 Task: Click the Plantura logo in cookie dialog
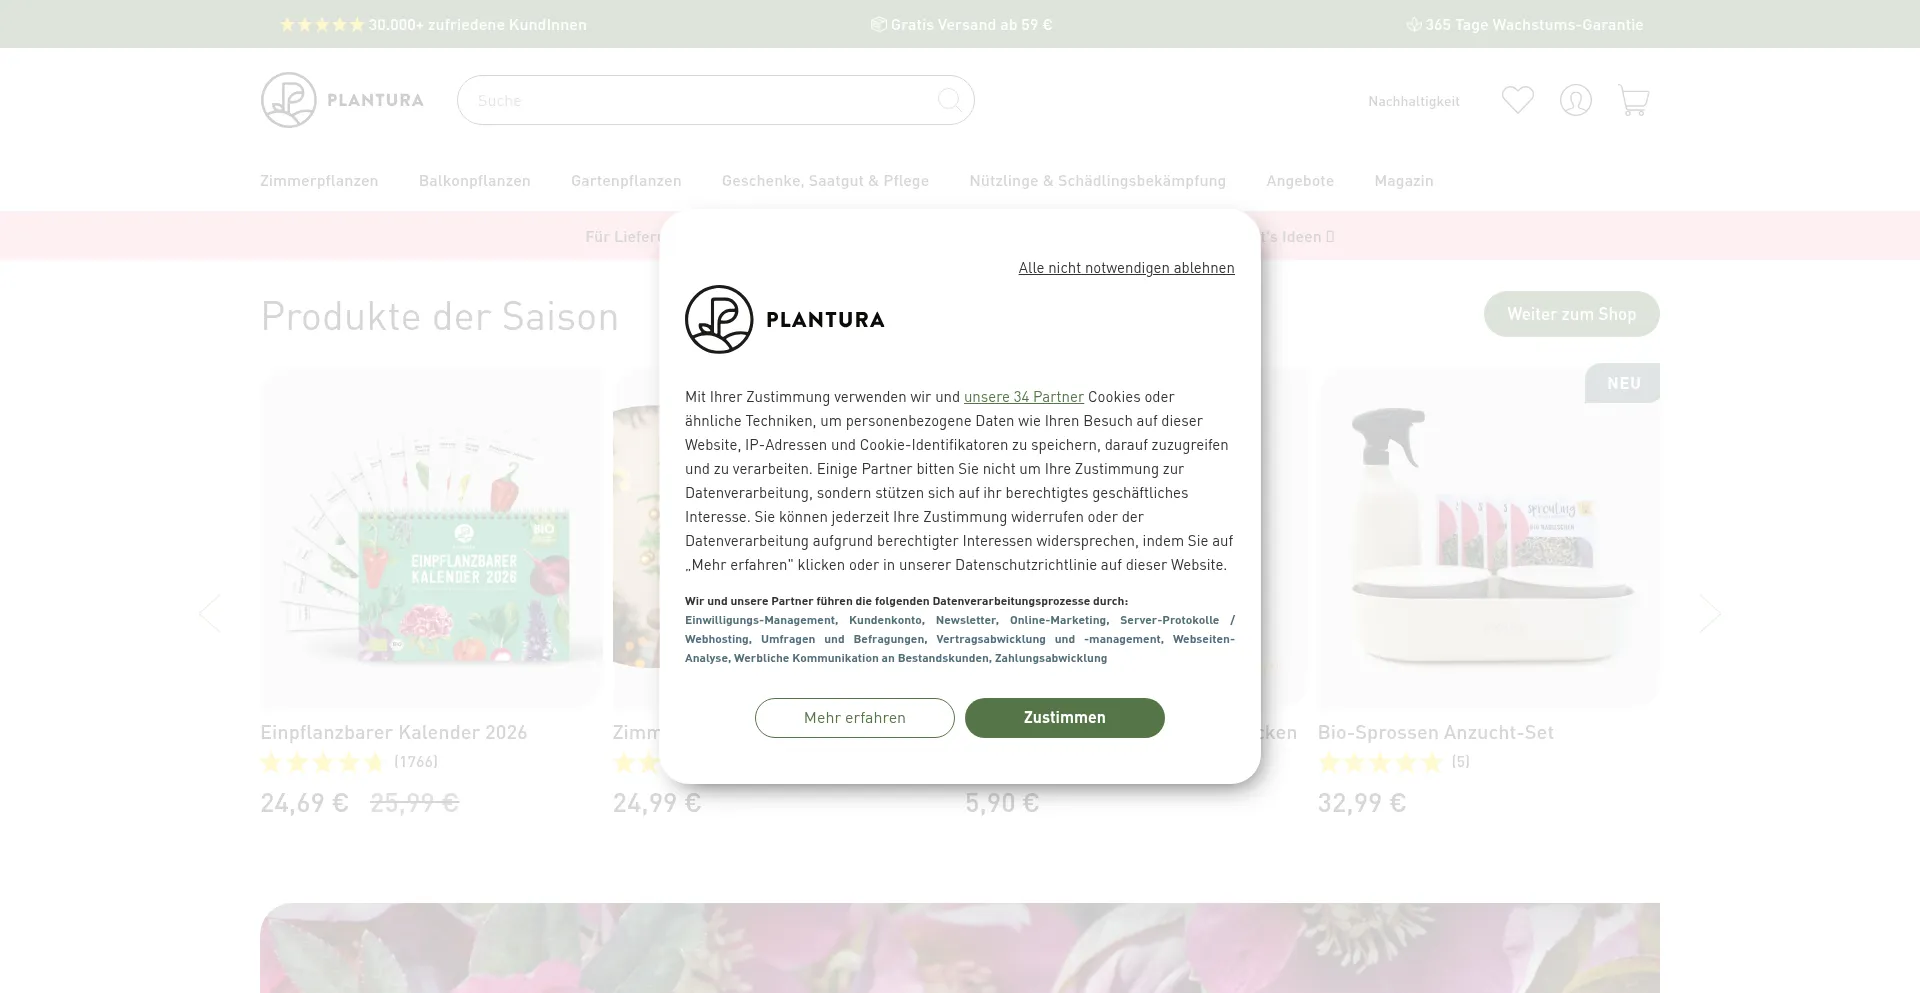tap(785, 320)
